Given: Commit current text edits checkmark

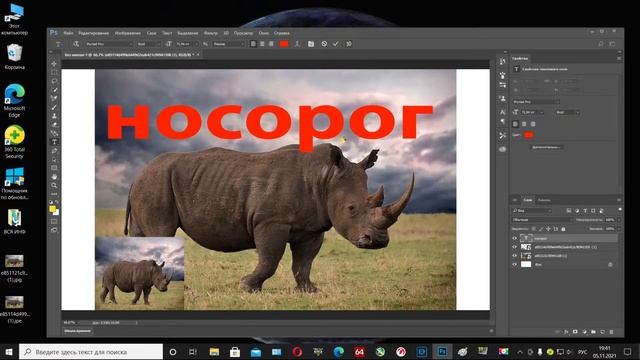Looking at the screenshot, I should point(336,44).
